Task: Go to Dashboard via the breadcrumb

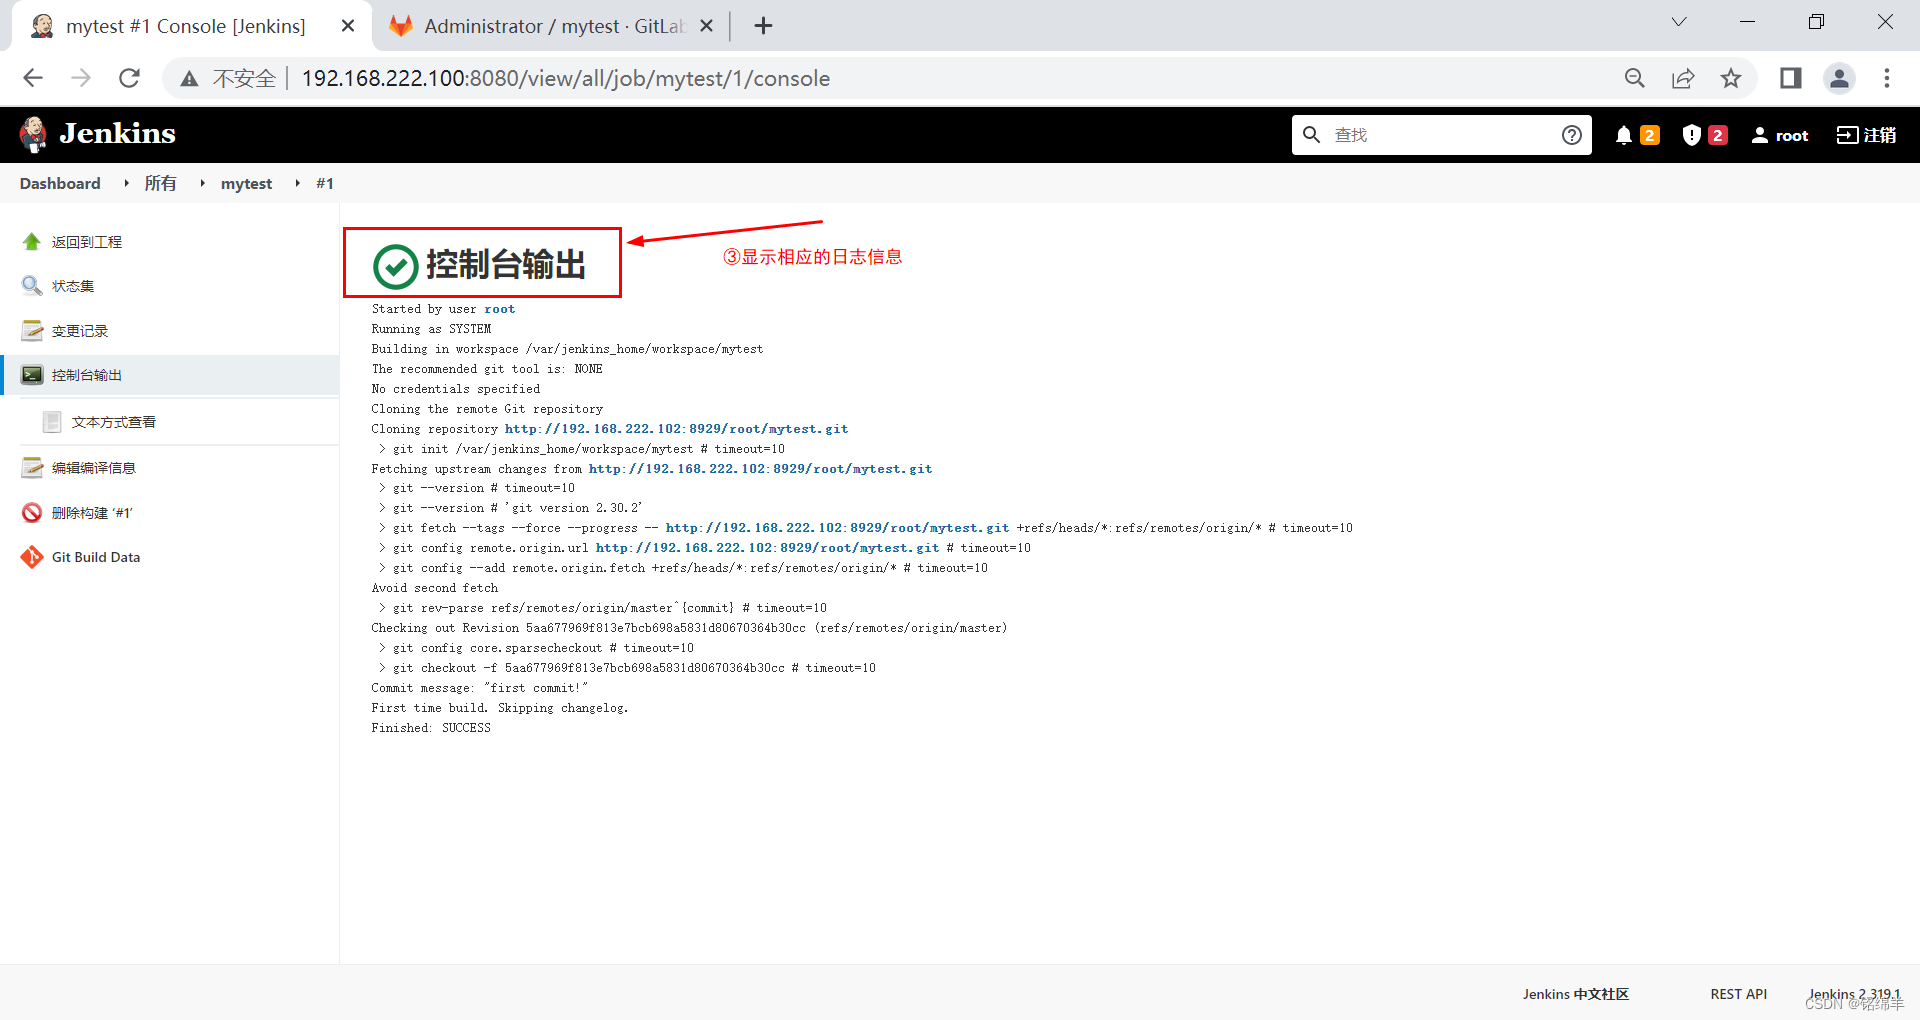Action: (59, 183)
